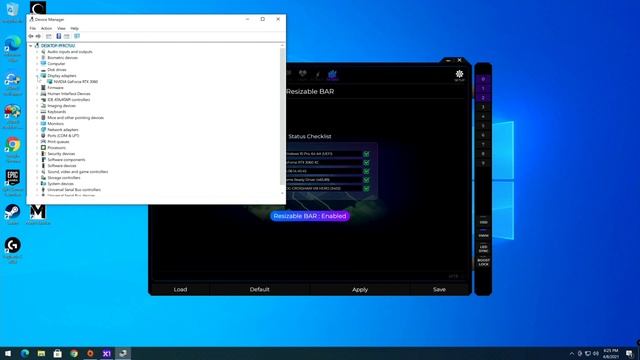Expand Human Interface Devices node

(x=37, y=93)
